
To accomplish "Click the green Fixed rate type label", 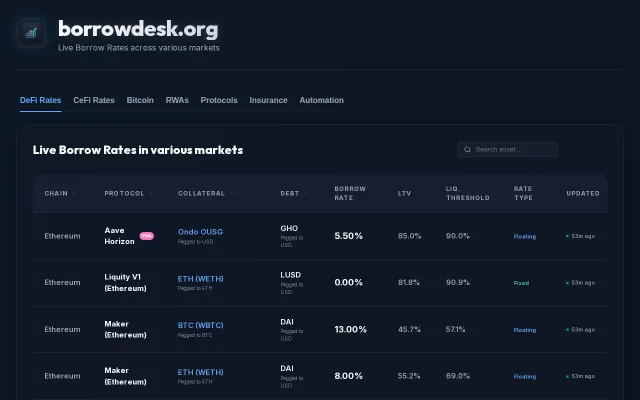I will coord(521,283).
